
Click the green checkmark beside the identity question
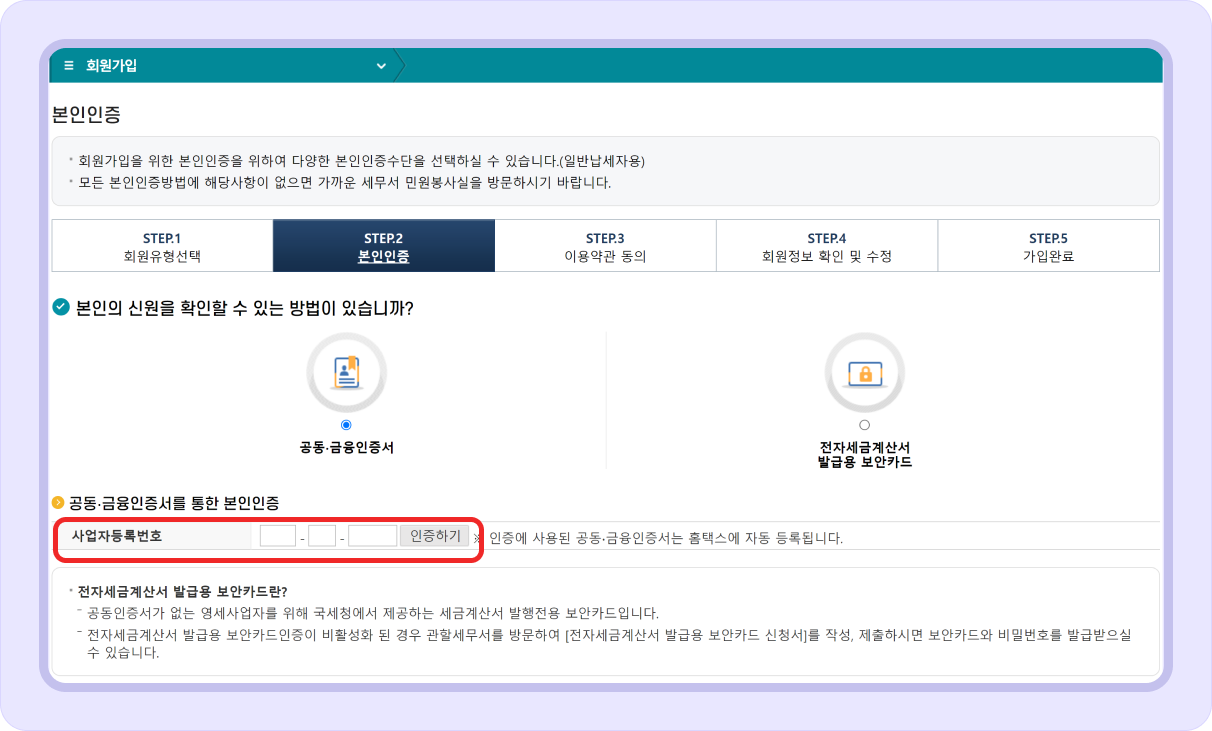click(x=62, y=307)
